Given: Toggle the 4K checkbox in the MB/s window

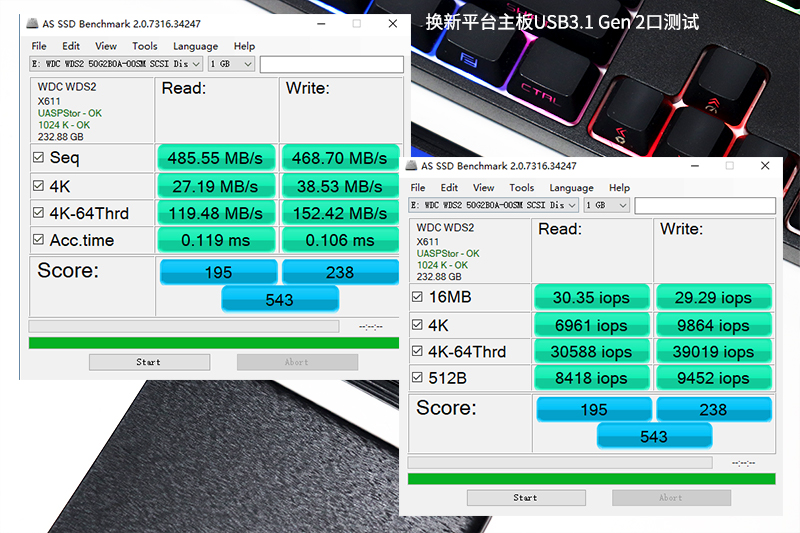Looking at the screenshot, I should tap(38, 186).
